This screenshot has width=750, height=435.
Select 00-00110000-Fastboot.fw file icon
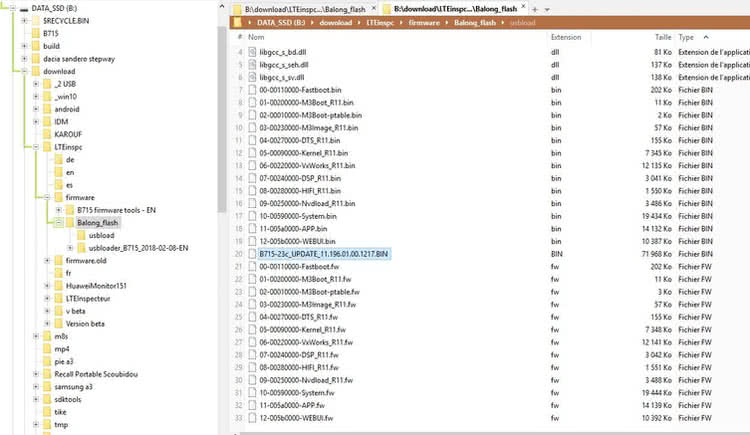[x=252, y=267]
